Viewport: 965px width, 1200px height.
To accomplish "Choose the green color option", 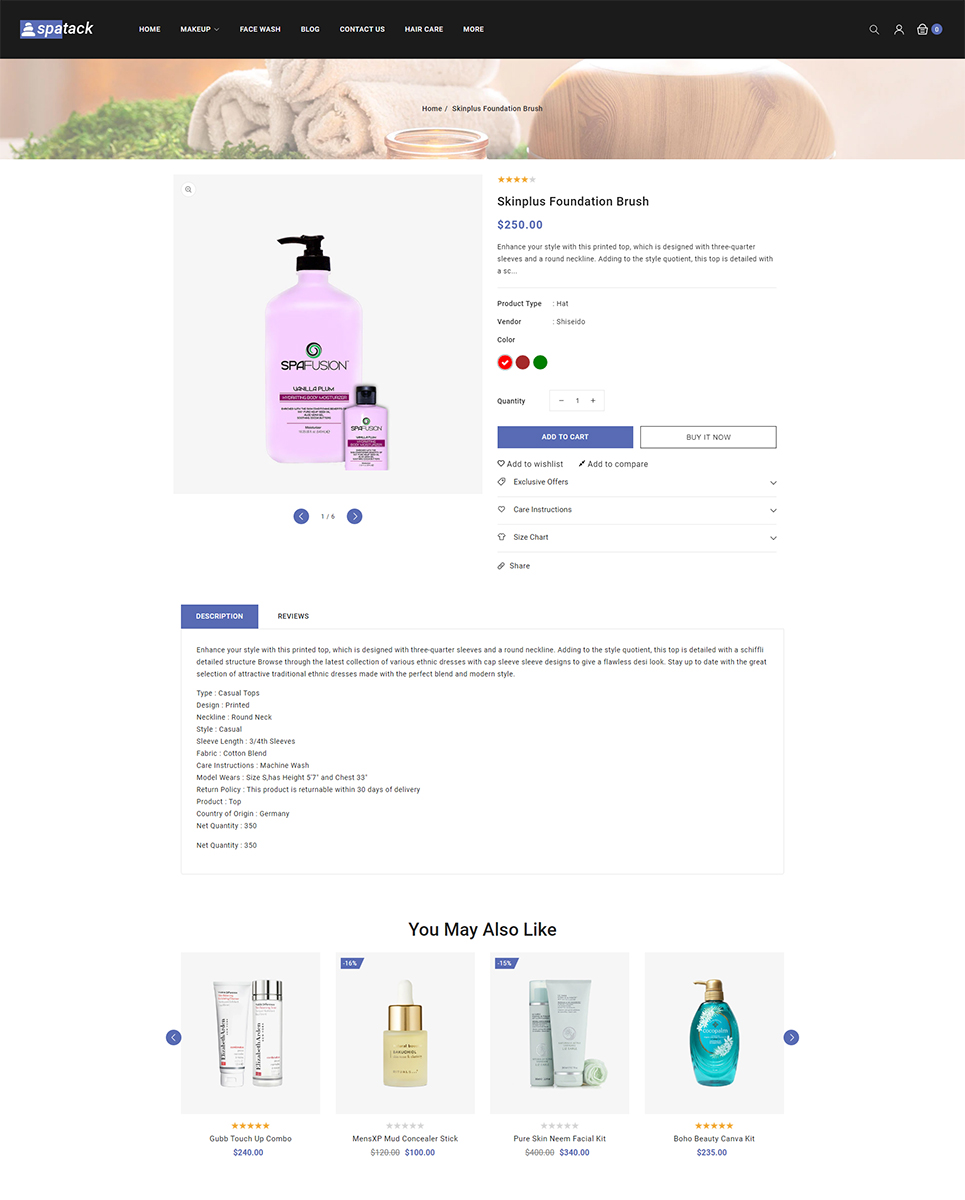I will click(x=540, y=362).
